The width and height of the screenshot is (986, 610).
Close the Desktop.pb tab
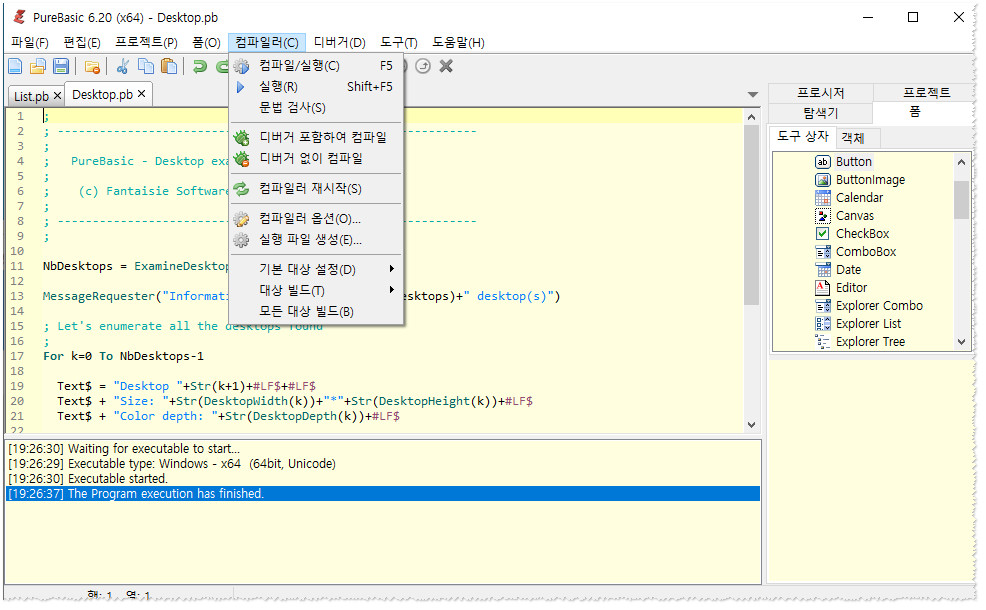[141, 94]
